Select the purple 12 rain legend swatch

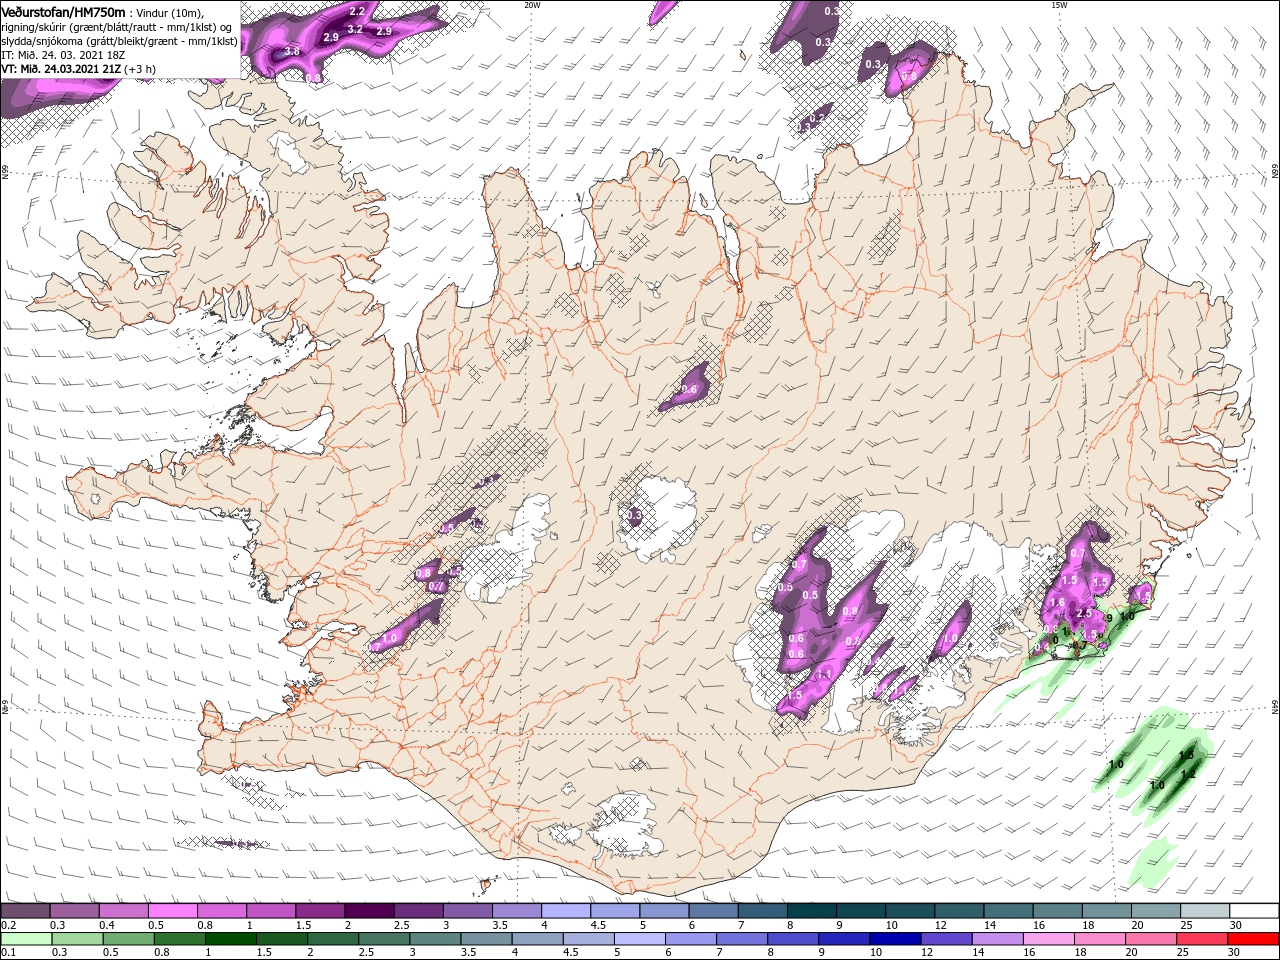click(947, 939)
